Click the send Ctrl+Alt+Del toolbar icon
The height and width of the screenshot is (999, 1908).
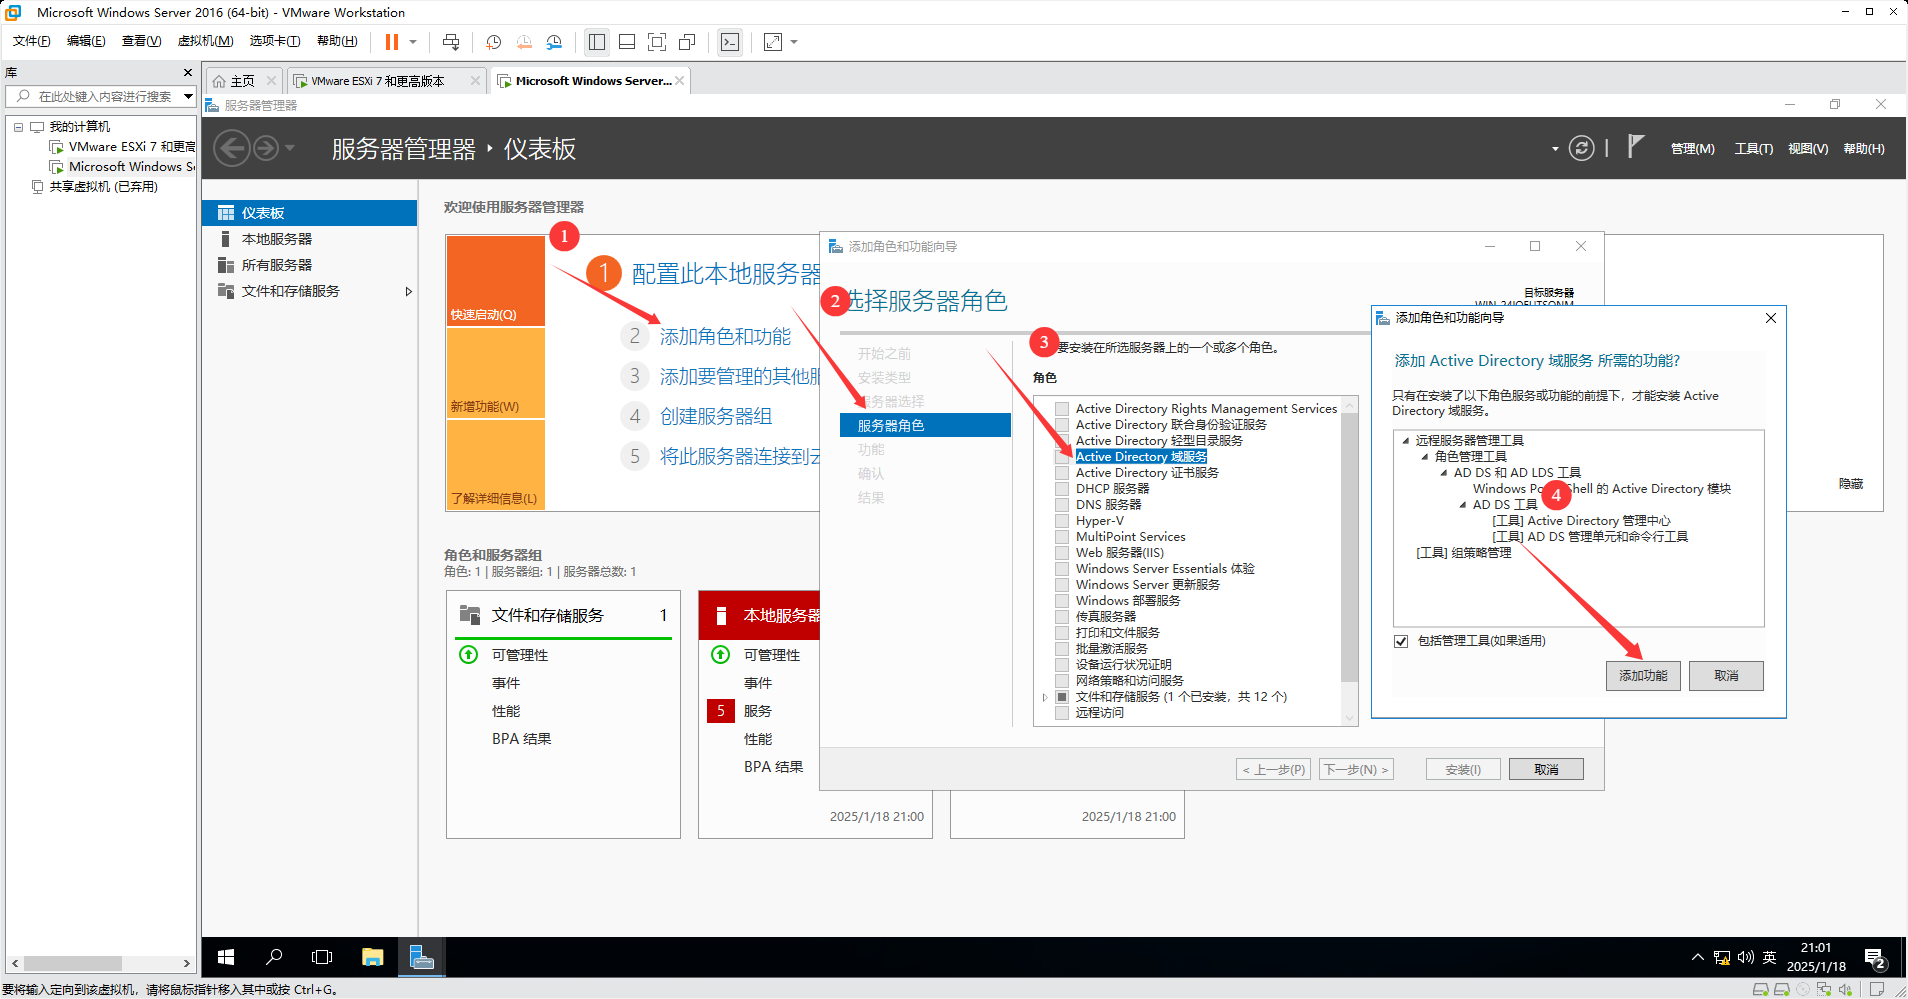pyautogui.click(x=451, y=42)
